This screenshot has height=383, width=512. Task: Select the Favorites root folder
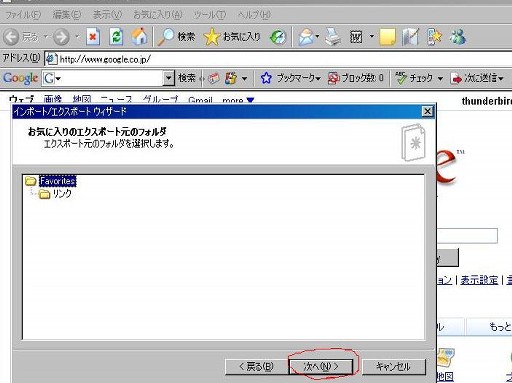(x=58, y=181)
